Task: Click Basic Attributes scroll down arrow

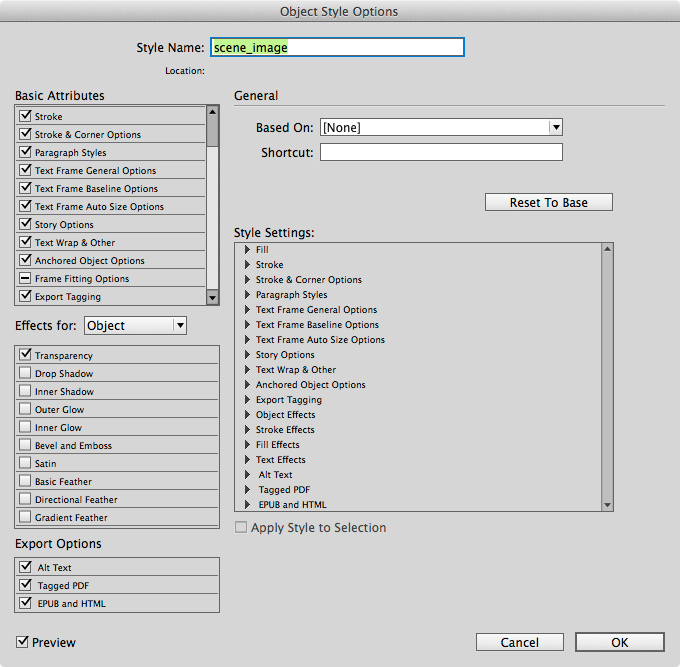Action: 212,298
